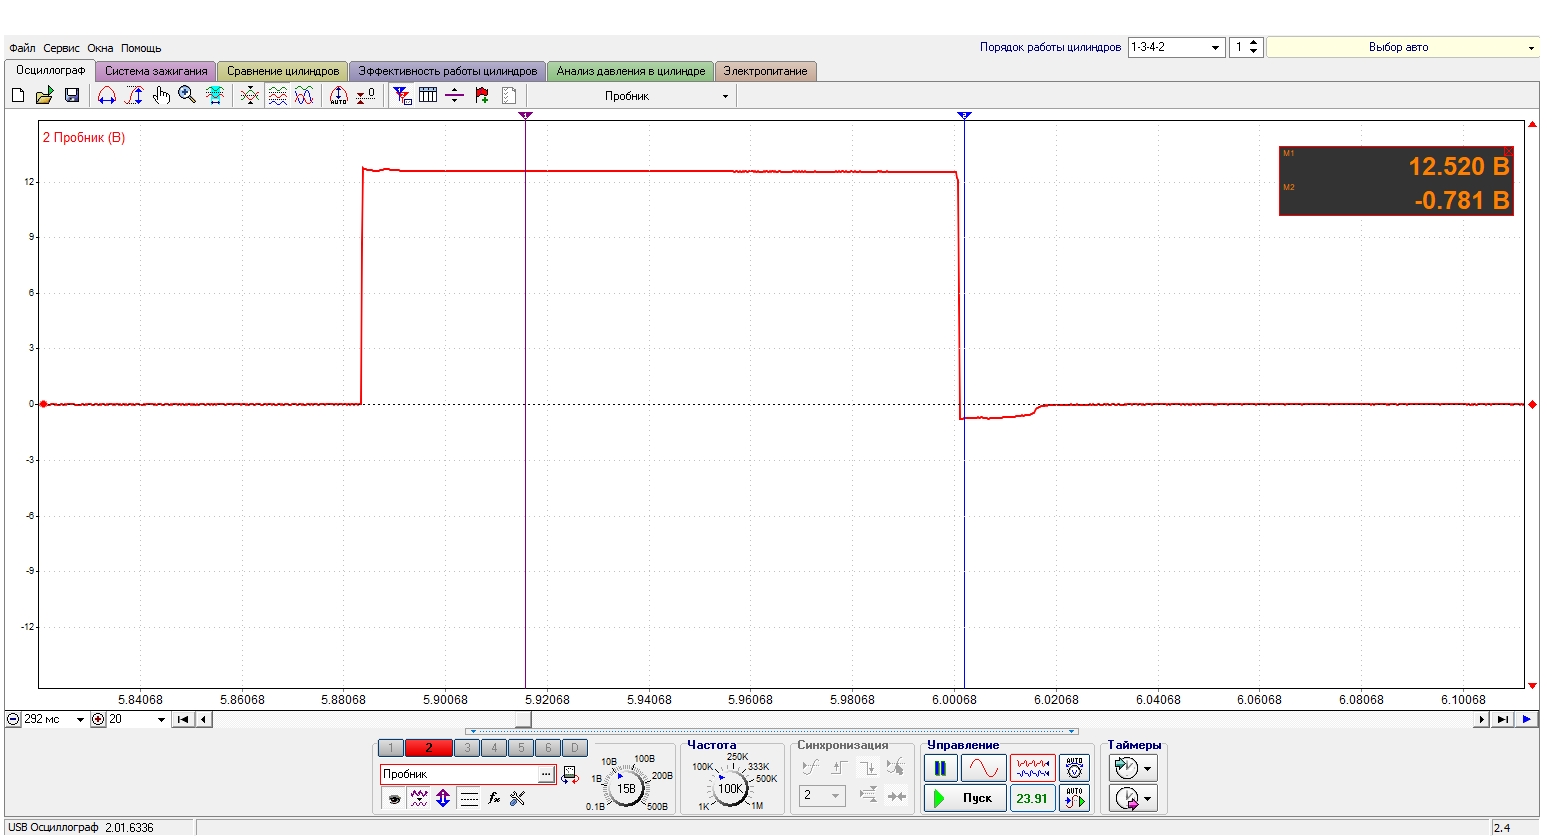Expand the Пробник toolbar dropdown
This screenshot has height=840, width=1552.
pos(725,96)
